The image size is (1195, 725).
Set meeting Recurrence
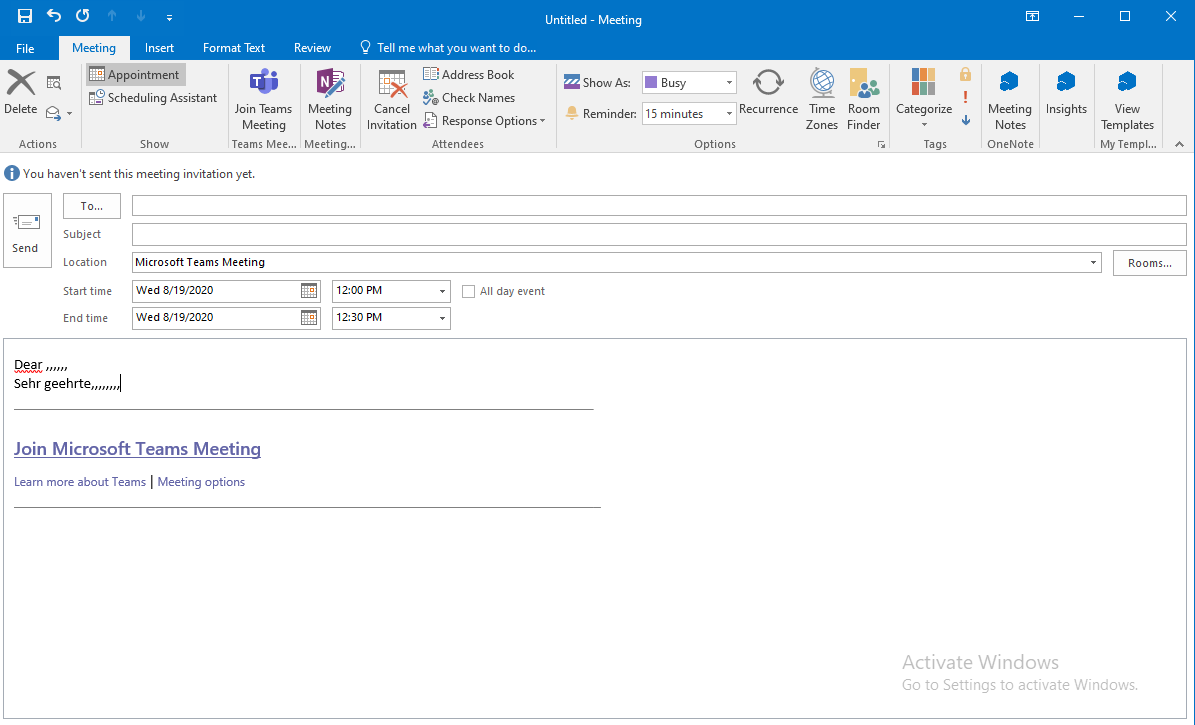click(768, 92)
